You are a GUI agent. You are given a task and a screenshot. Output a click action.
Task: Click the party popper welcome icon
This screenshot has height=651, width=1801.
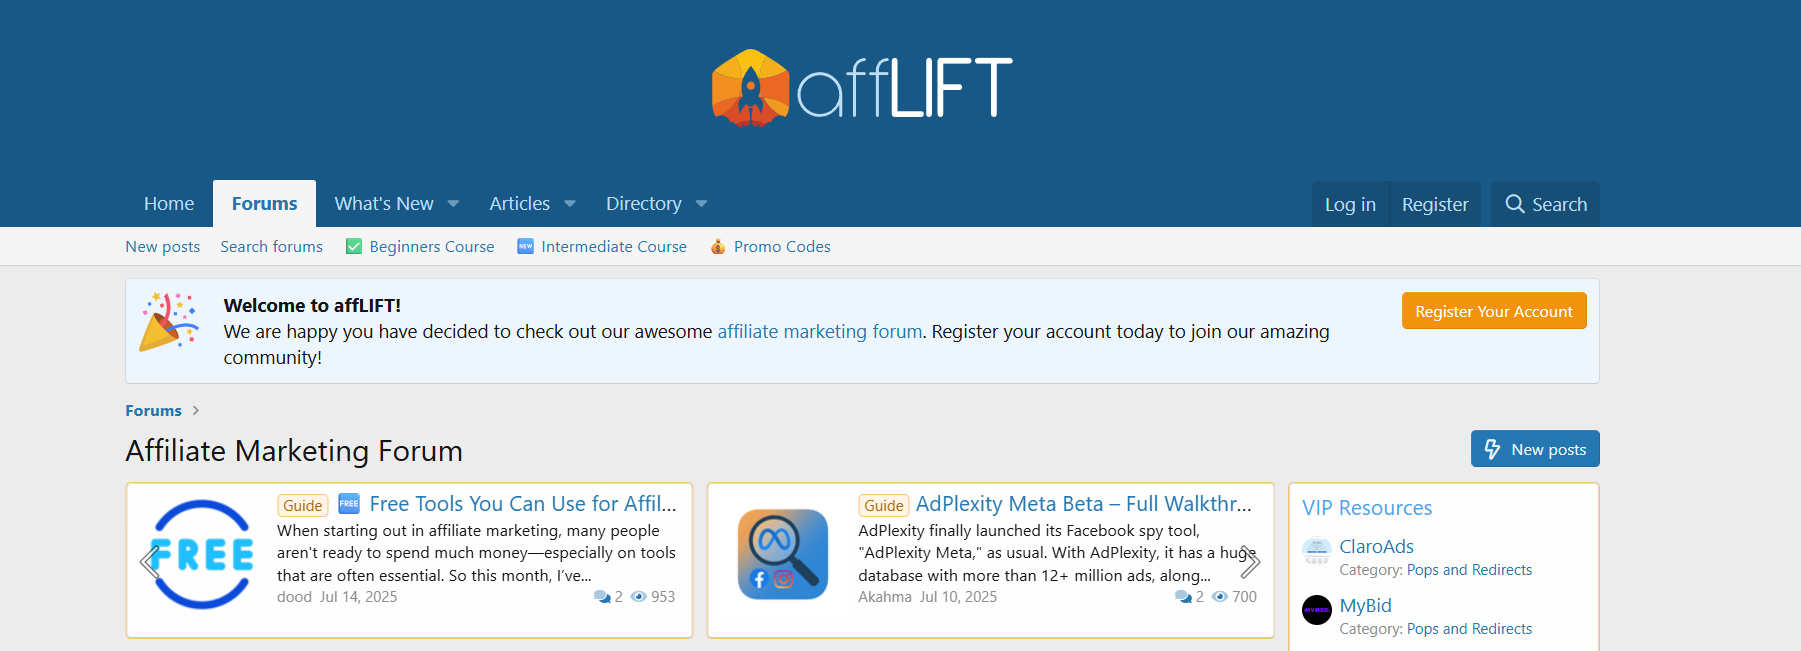click(x=169, y=322)
